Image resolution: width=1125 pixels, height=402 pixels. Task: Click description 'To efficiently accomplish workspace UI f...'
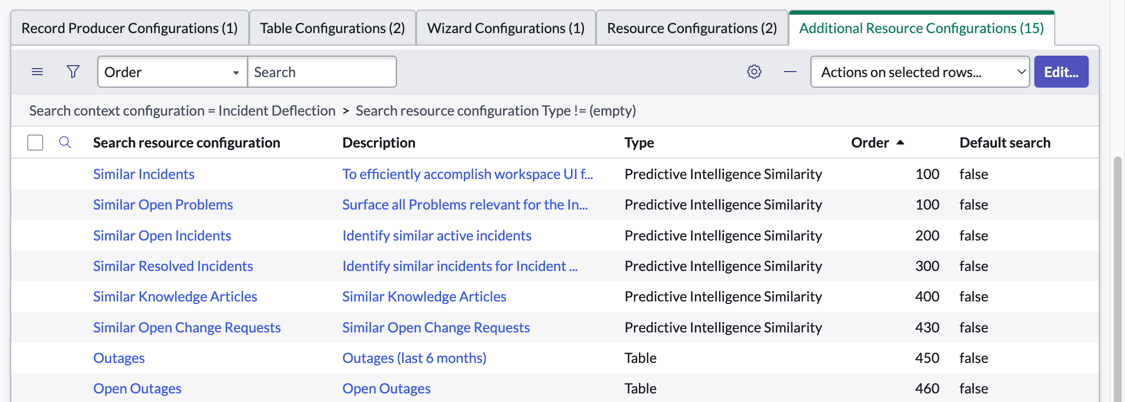pos(468,174)
